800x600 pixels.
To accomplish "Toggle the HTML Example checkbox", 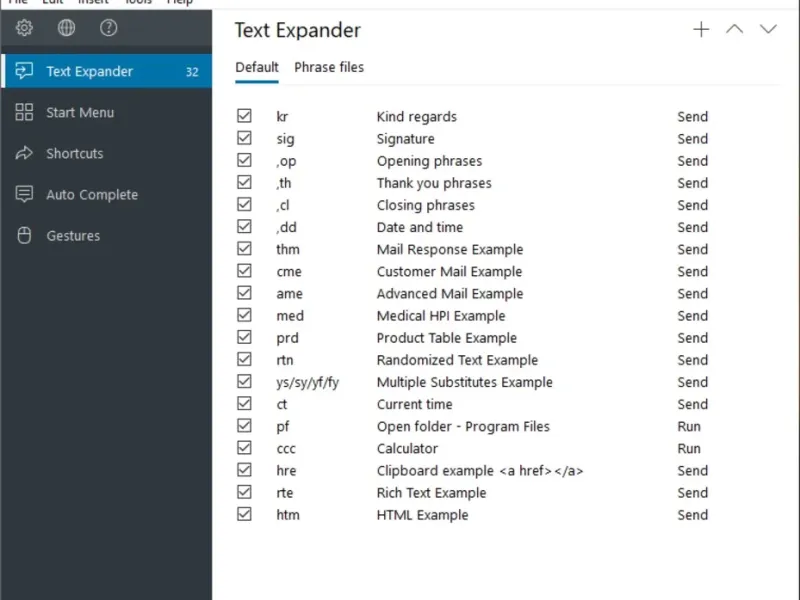I will click(244, 515).
